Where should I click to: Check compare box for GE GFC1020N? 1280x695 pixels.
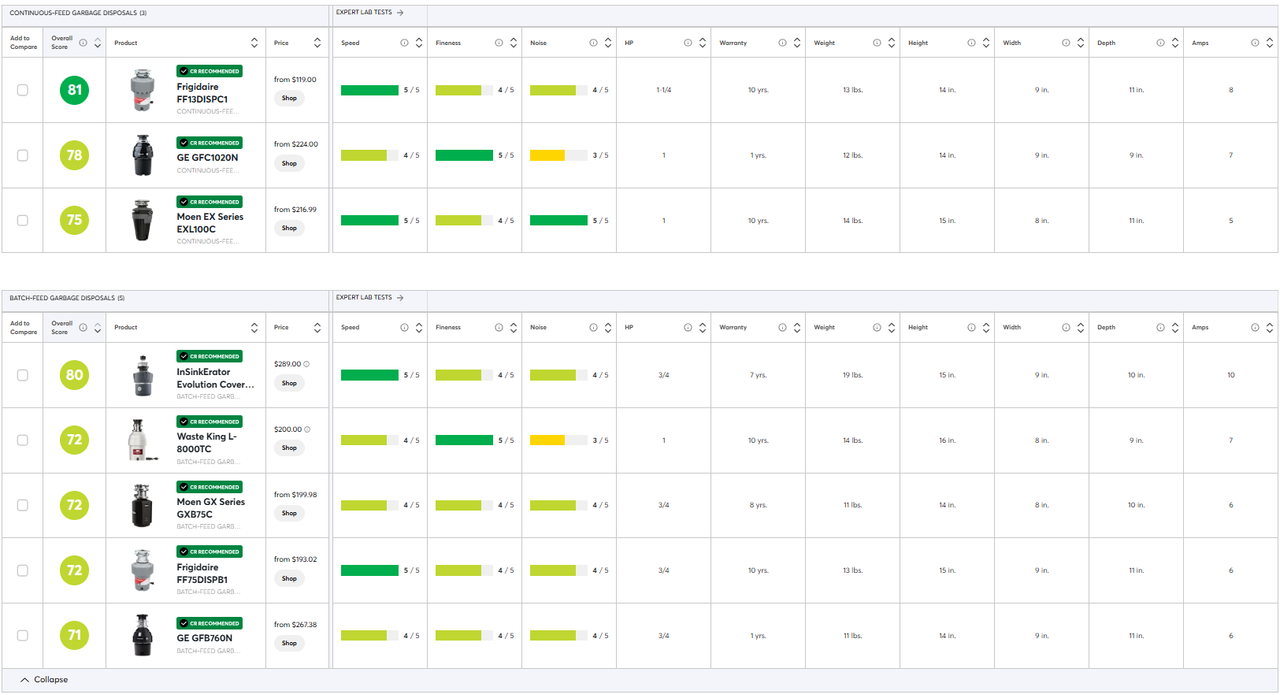pyautogui.click(x=22, y=155)
